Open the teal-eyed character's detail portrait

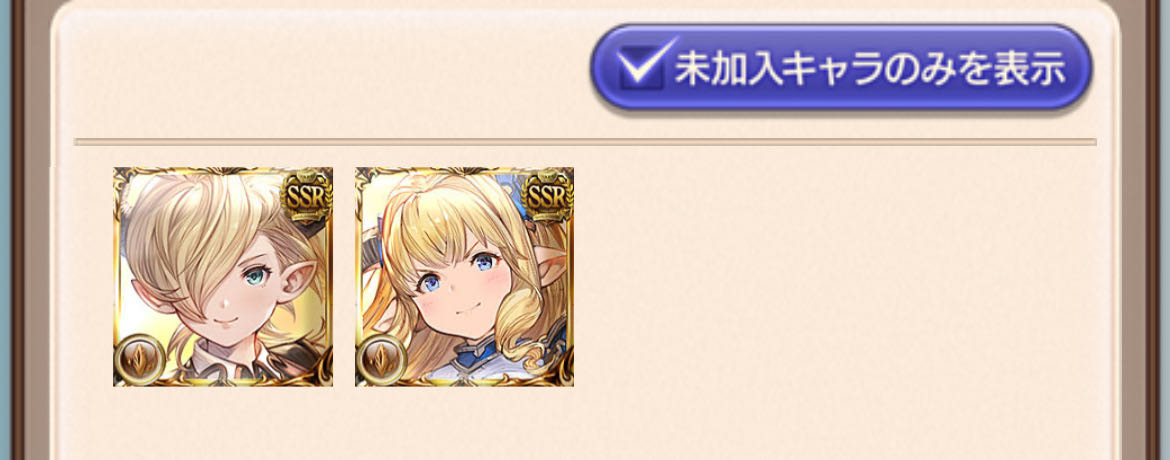coord(223,276)
